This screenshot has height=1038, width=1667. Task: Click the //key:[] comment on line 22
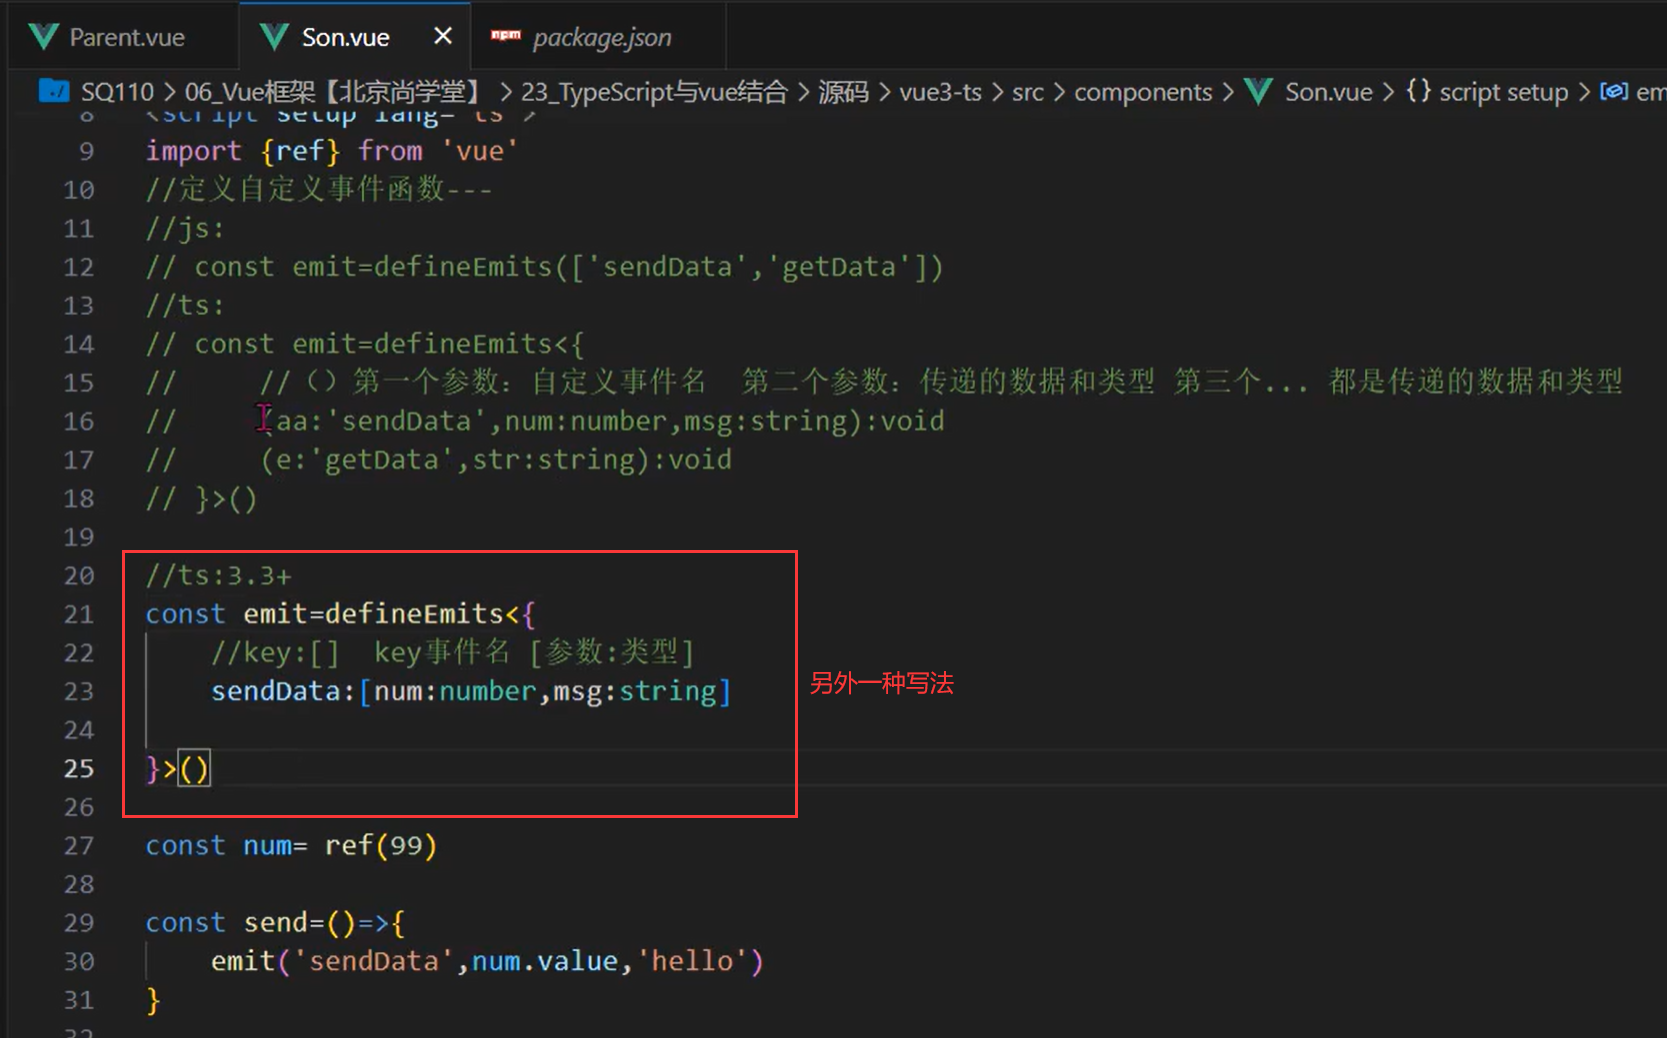[452, 653]
